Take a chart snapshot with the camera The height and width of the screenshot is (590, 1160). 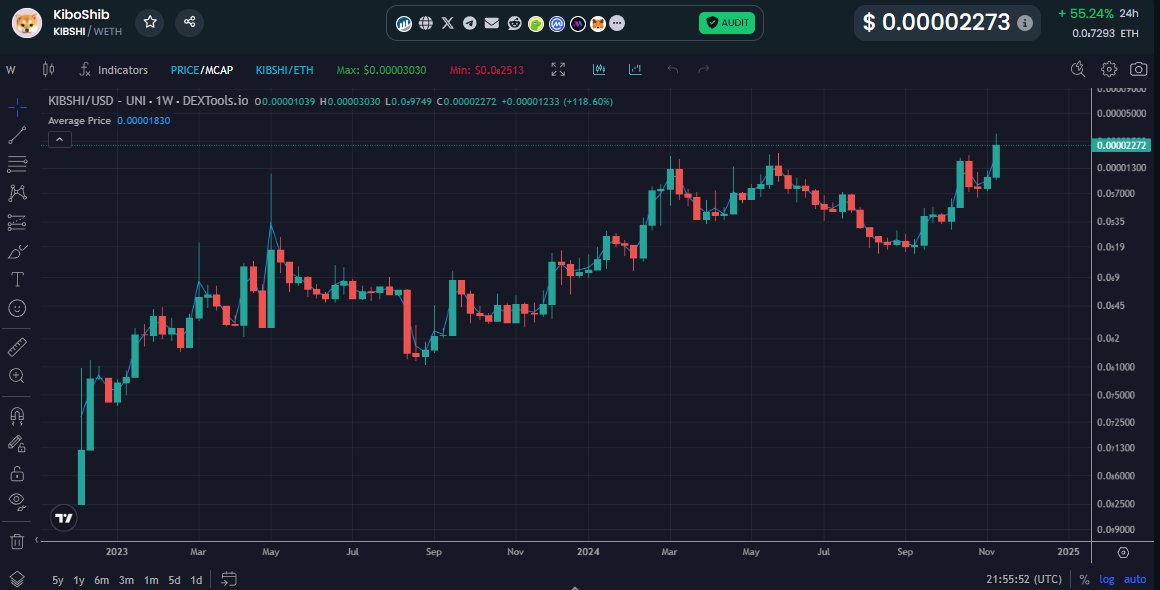tap(1139, 69)
